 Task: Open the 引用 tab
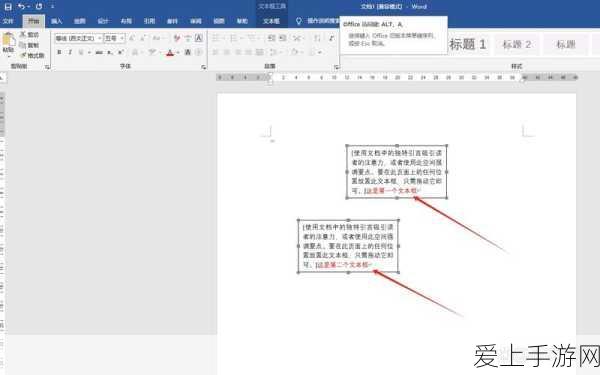(149, 21)
